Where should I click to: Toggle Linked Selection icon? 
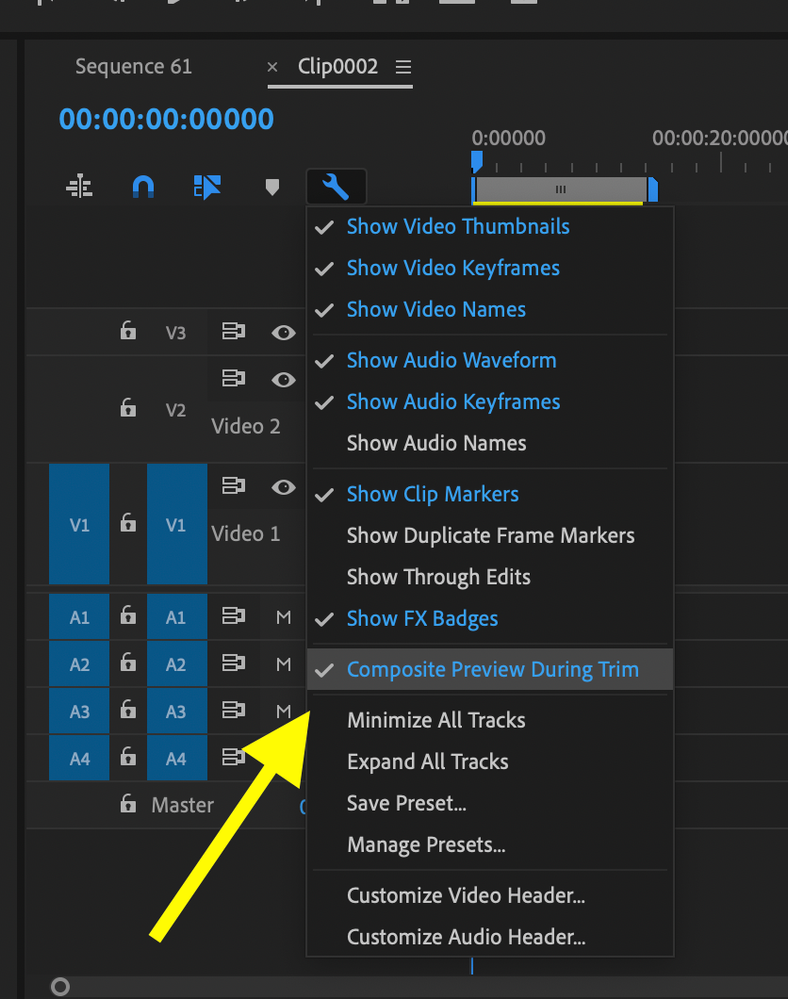[208, 186]
